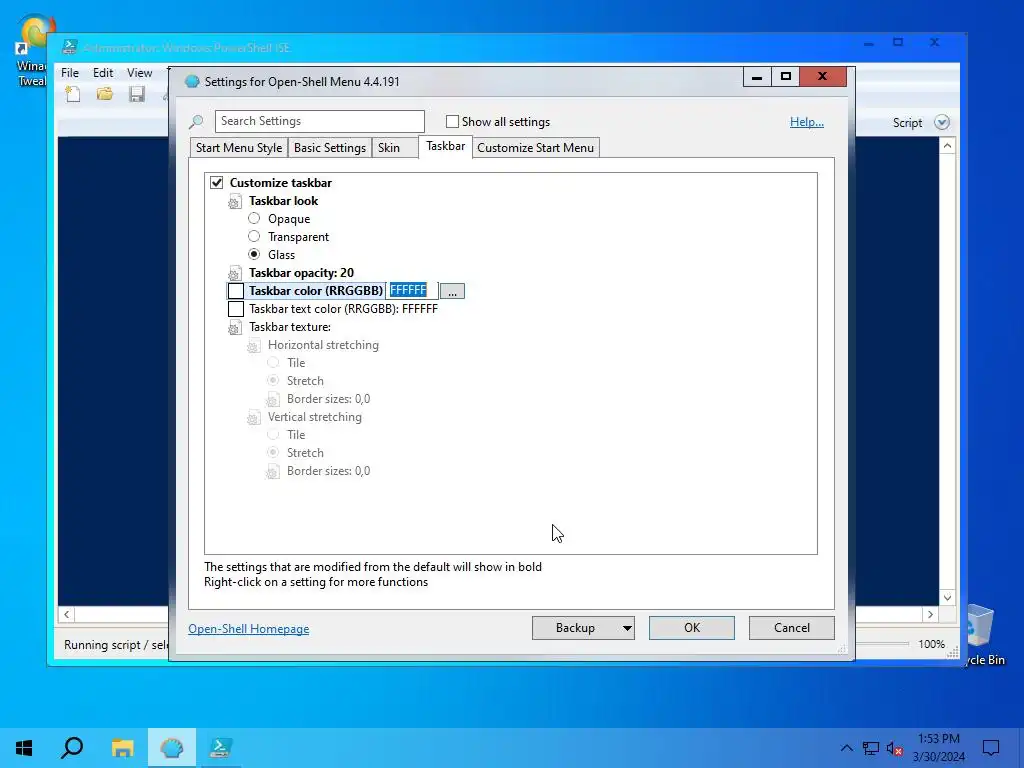1024x768 pixels.
Task: Select the Glass taskbar look
Action: [254, 255]
